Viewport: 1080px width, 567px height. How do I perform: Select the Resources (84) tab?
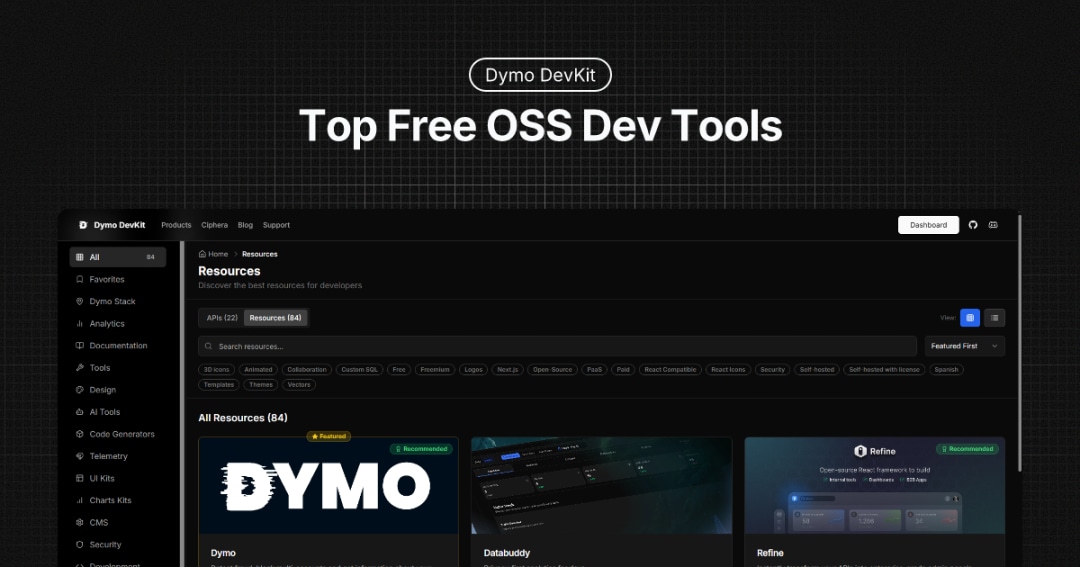pyautogui.click(x=276, y=318)
